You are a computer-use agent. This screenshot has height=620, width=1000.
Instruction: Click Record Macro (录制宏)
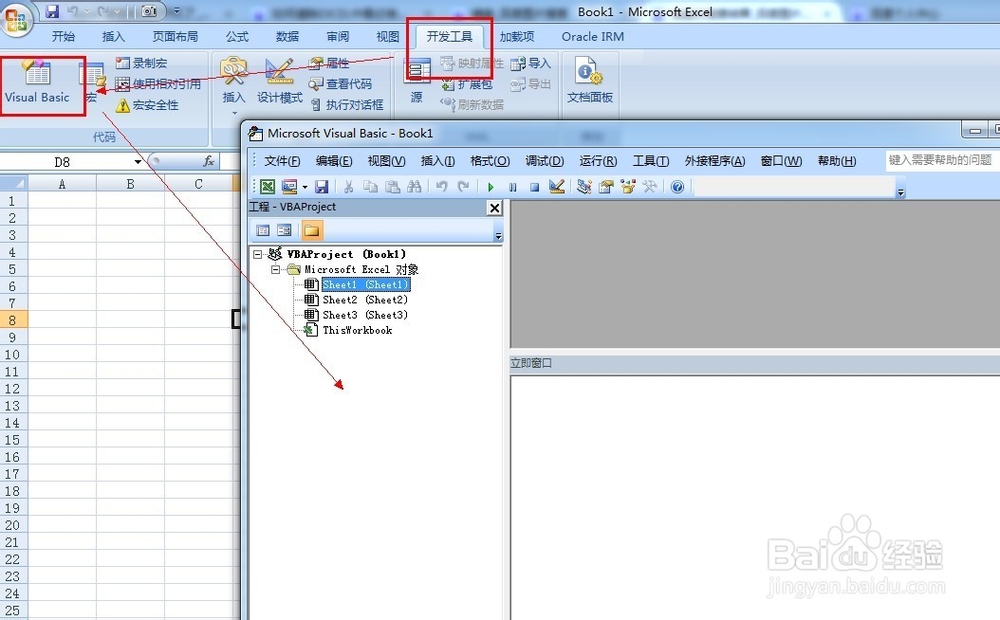coord(142,63)
